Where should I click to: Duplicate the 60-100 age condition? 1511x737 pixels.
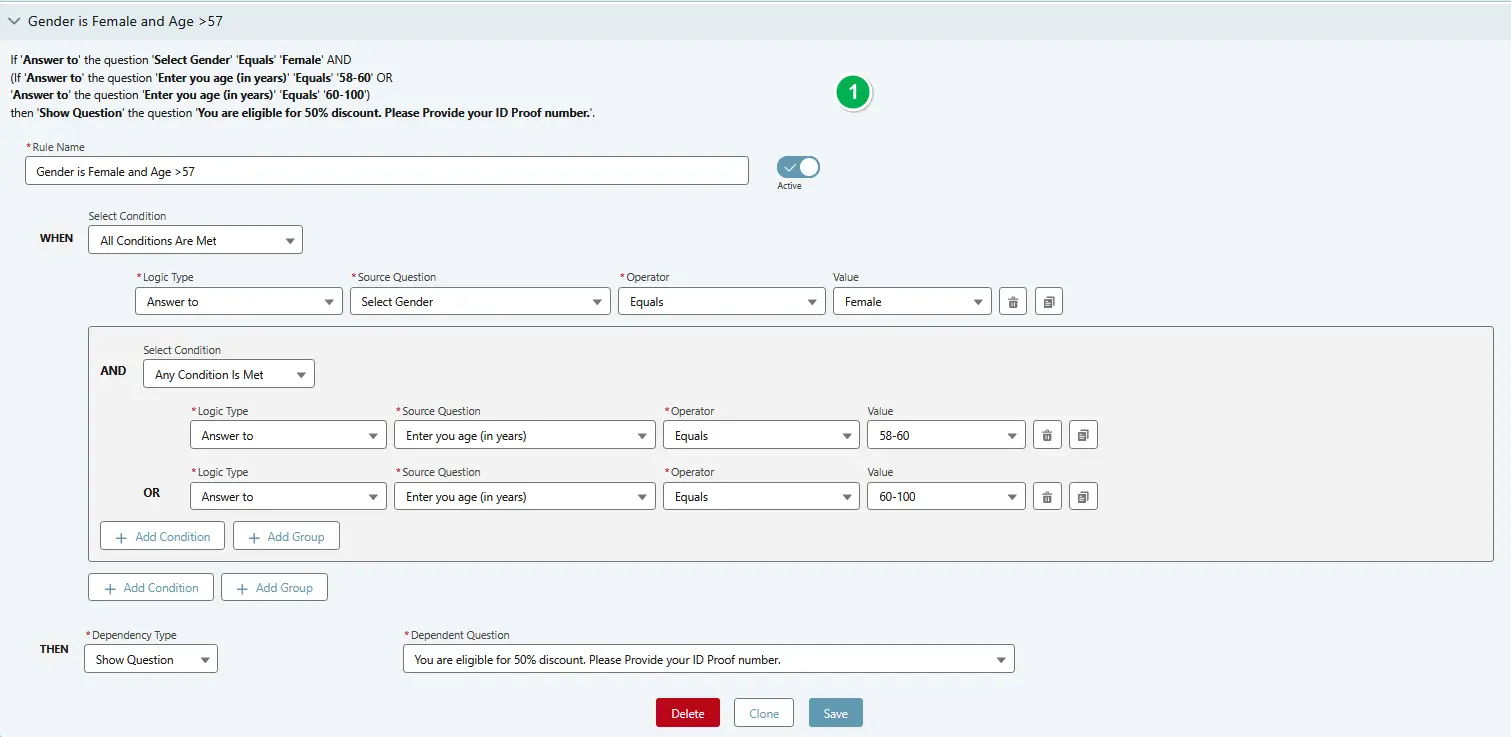[1082, 496]
